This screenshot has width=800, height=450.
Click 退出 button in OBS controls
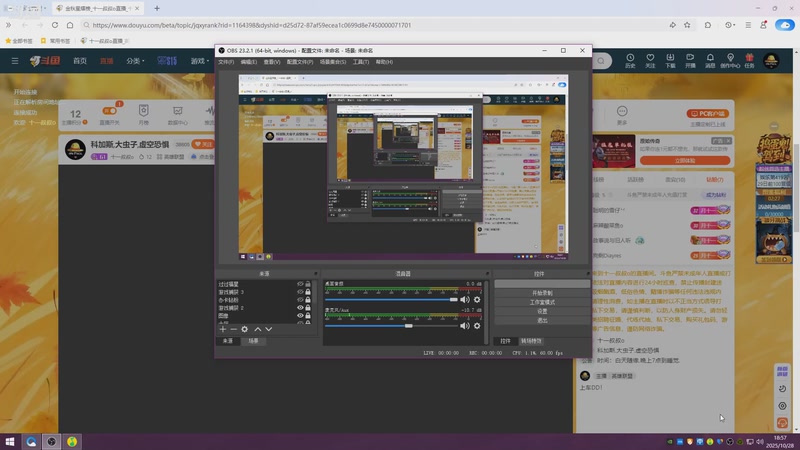pos(542,320)
